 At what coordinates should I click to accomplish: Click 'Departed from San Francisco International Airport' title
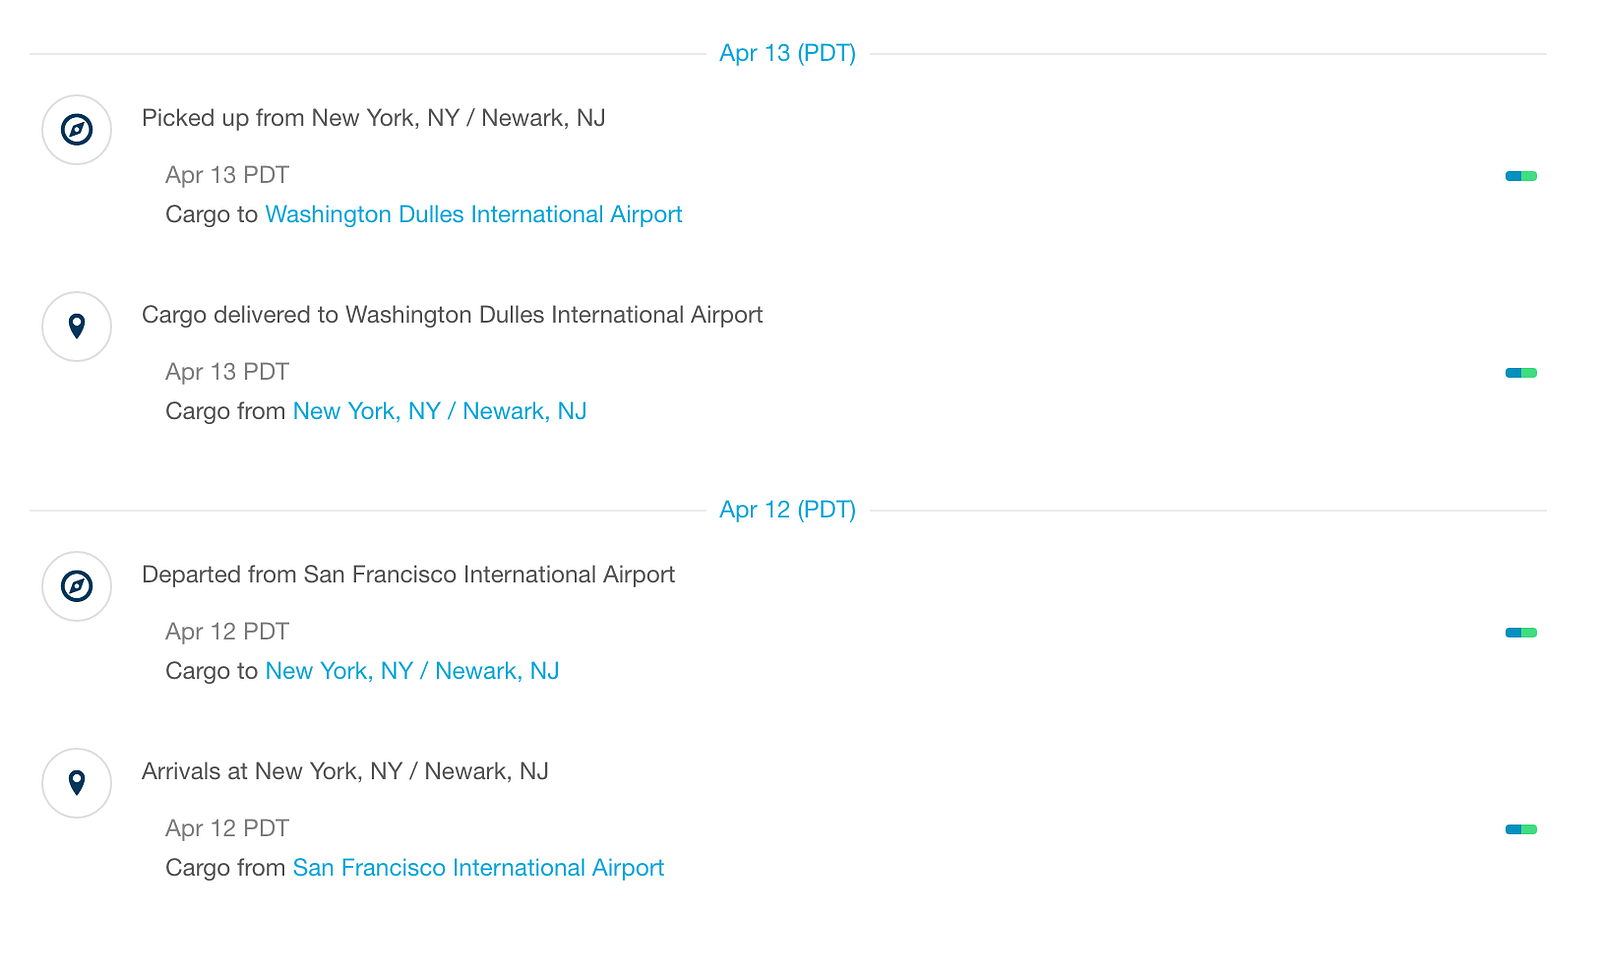(x=408, y=575)
